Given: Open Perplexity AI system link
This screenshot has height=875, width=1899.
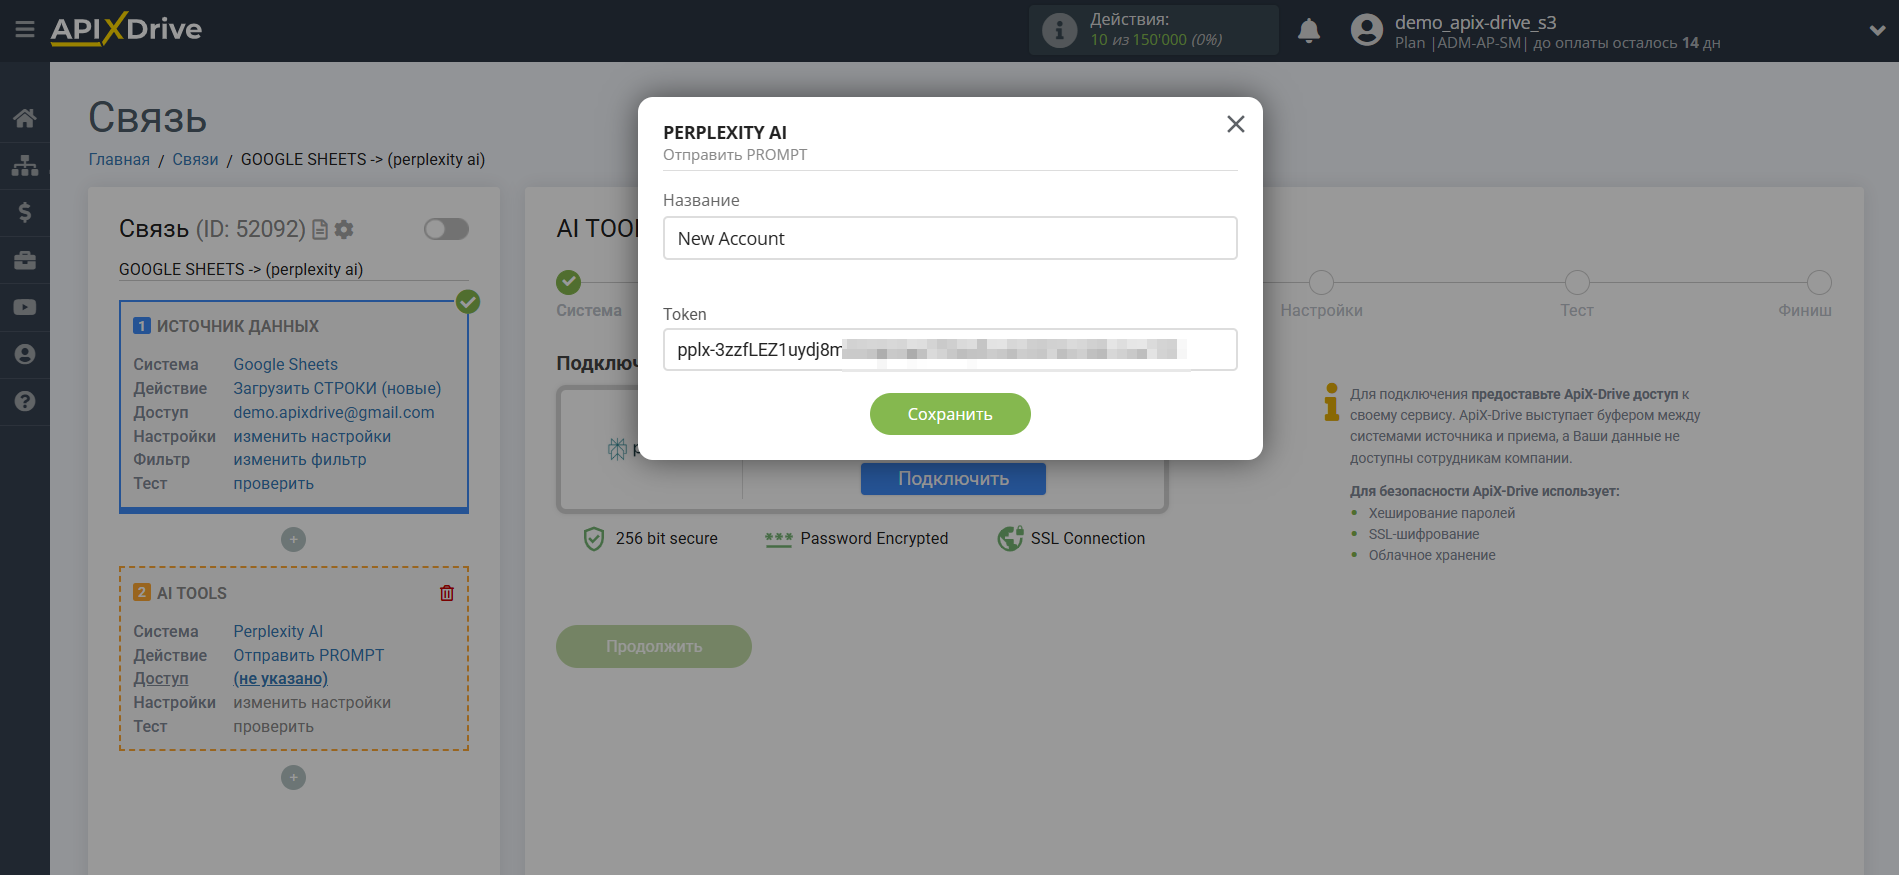Looking at the screenshot, I should click(x=278, y=631).
